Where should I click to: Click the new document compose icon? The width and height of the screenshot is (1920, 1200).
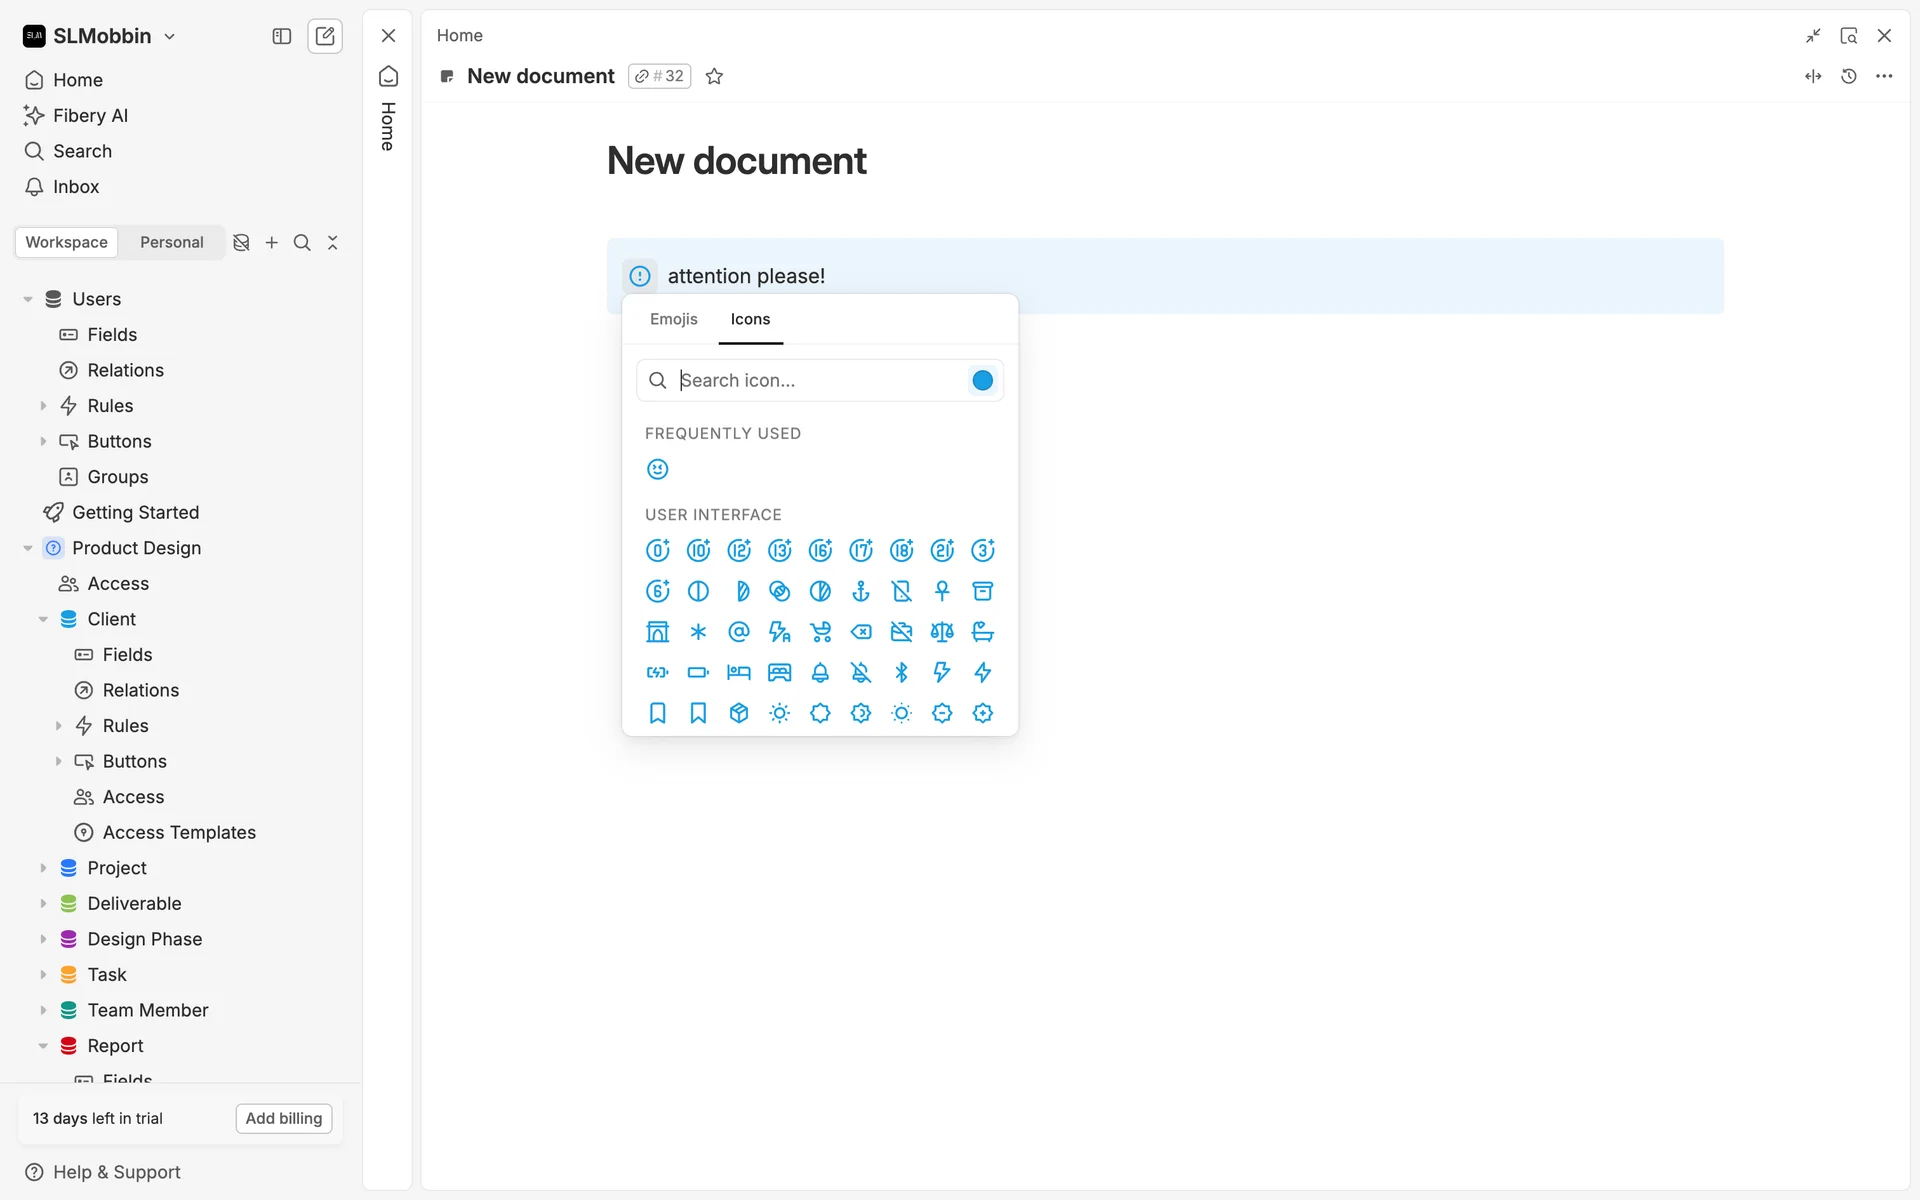coord(325,36)
